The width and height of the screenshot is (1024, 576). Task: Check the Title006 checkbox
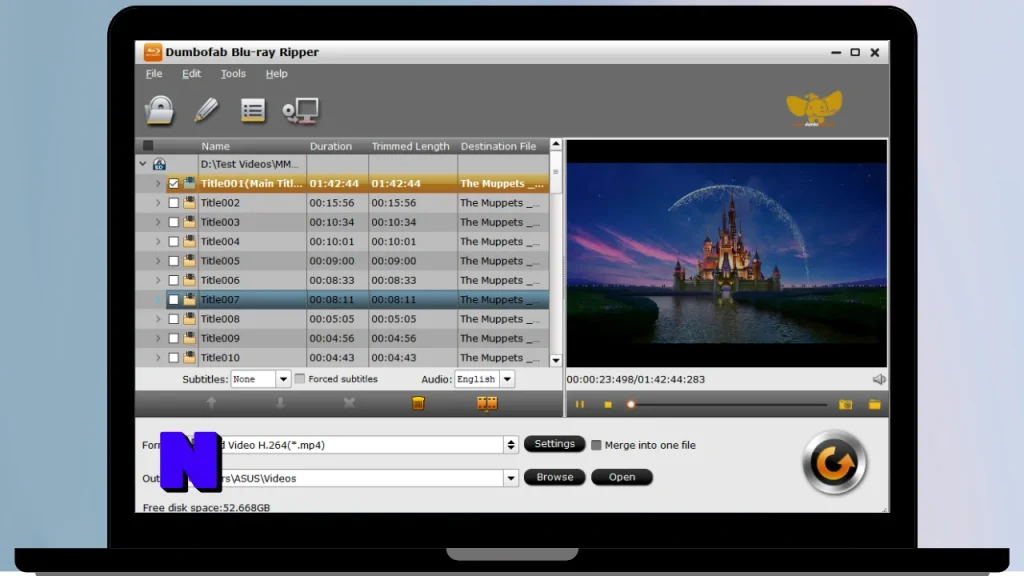coord(173,280)
